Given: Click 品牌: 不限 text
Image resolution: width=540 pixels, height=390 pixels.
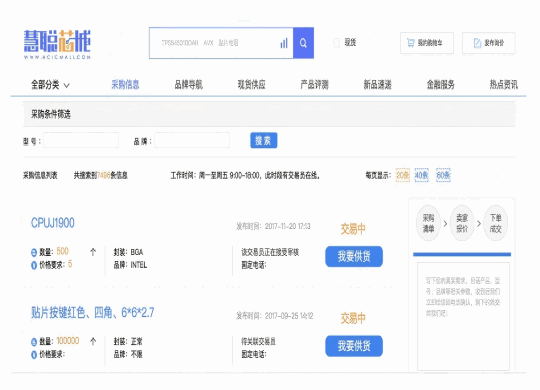Looking at the screenshot, I should [128, 354].
